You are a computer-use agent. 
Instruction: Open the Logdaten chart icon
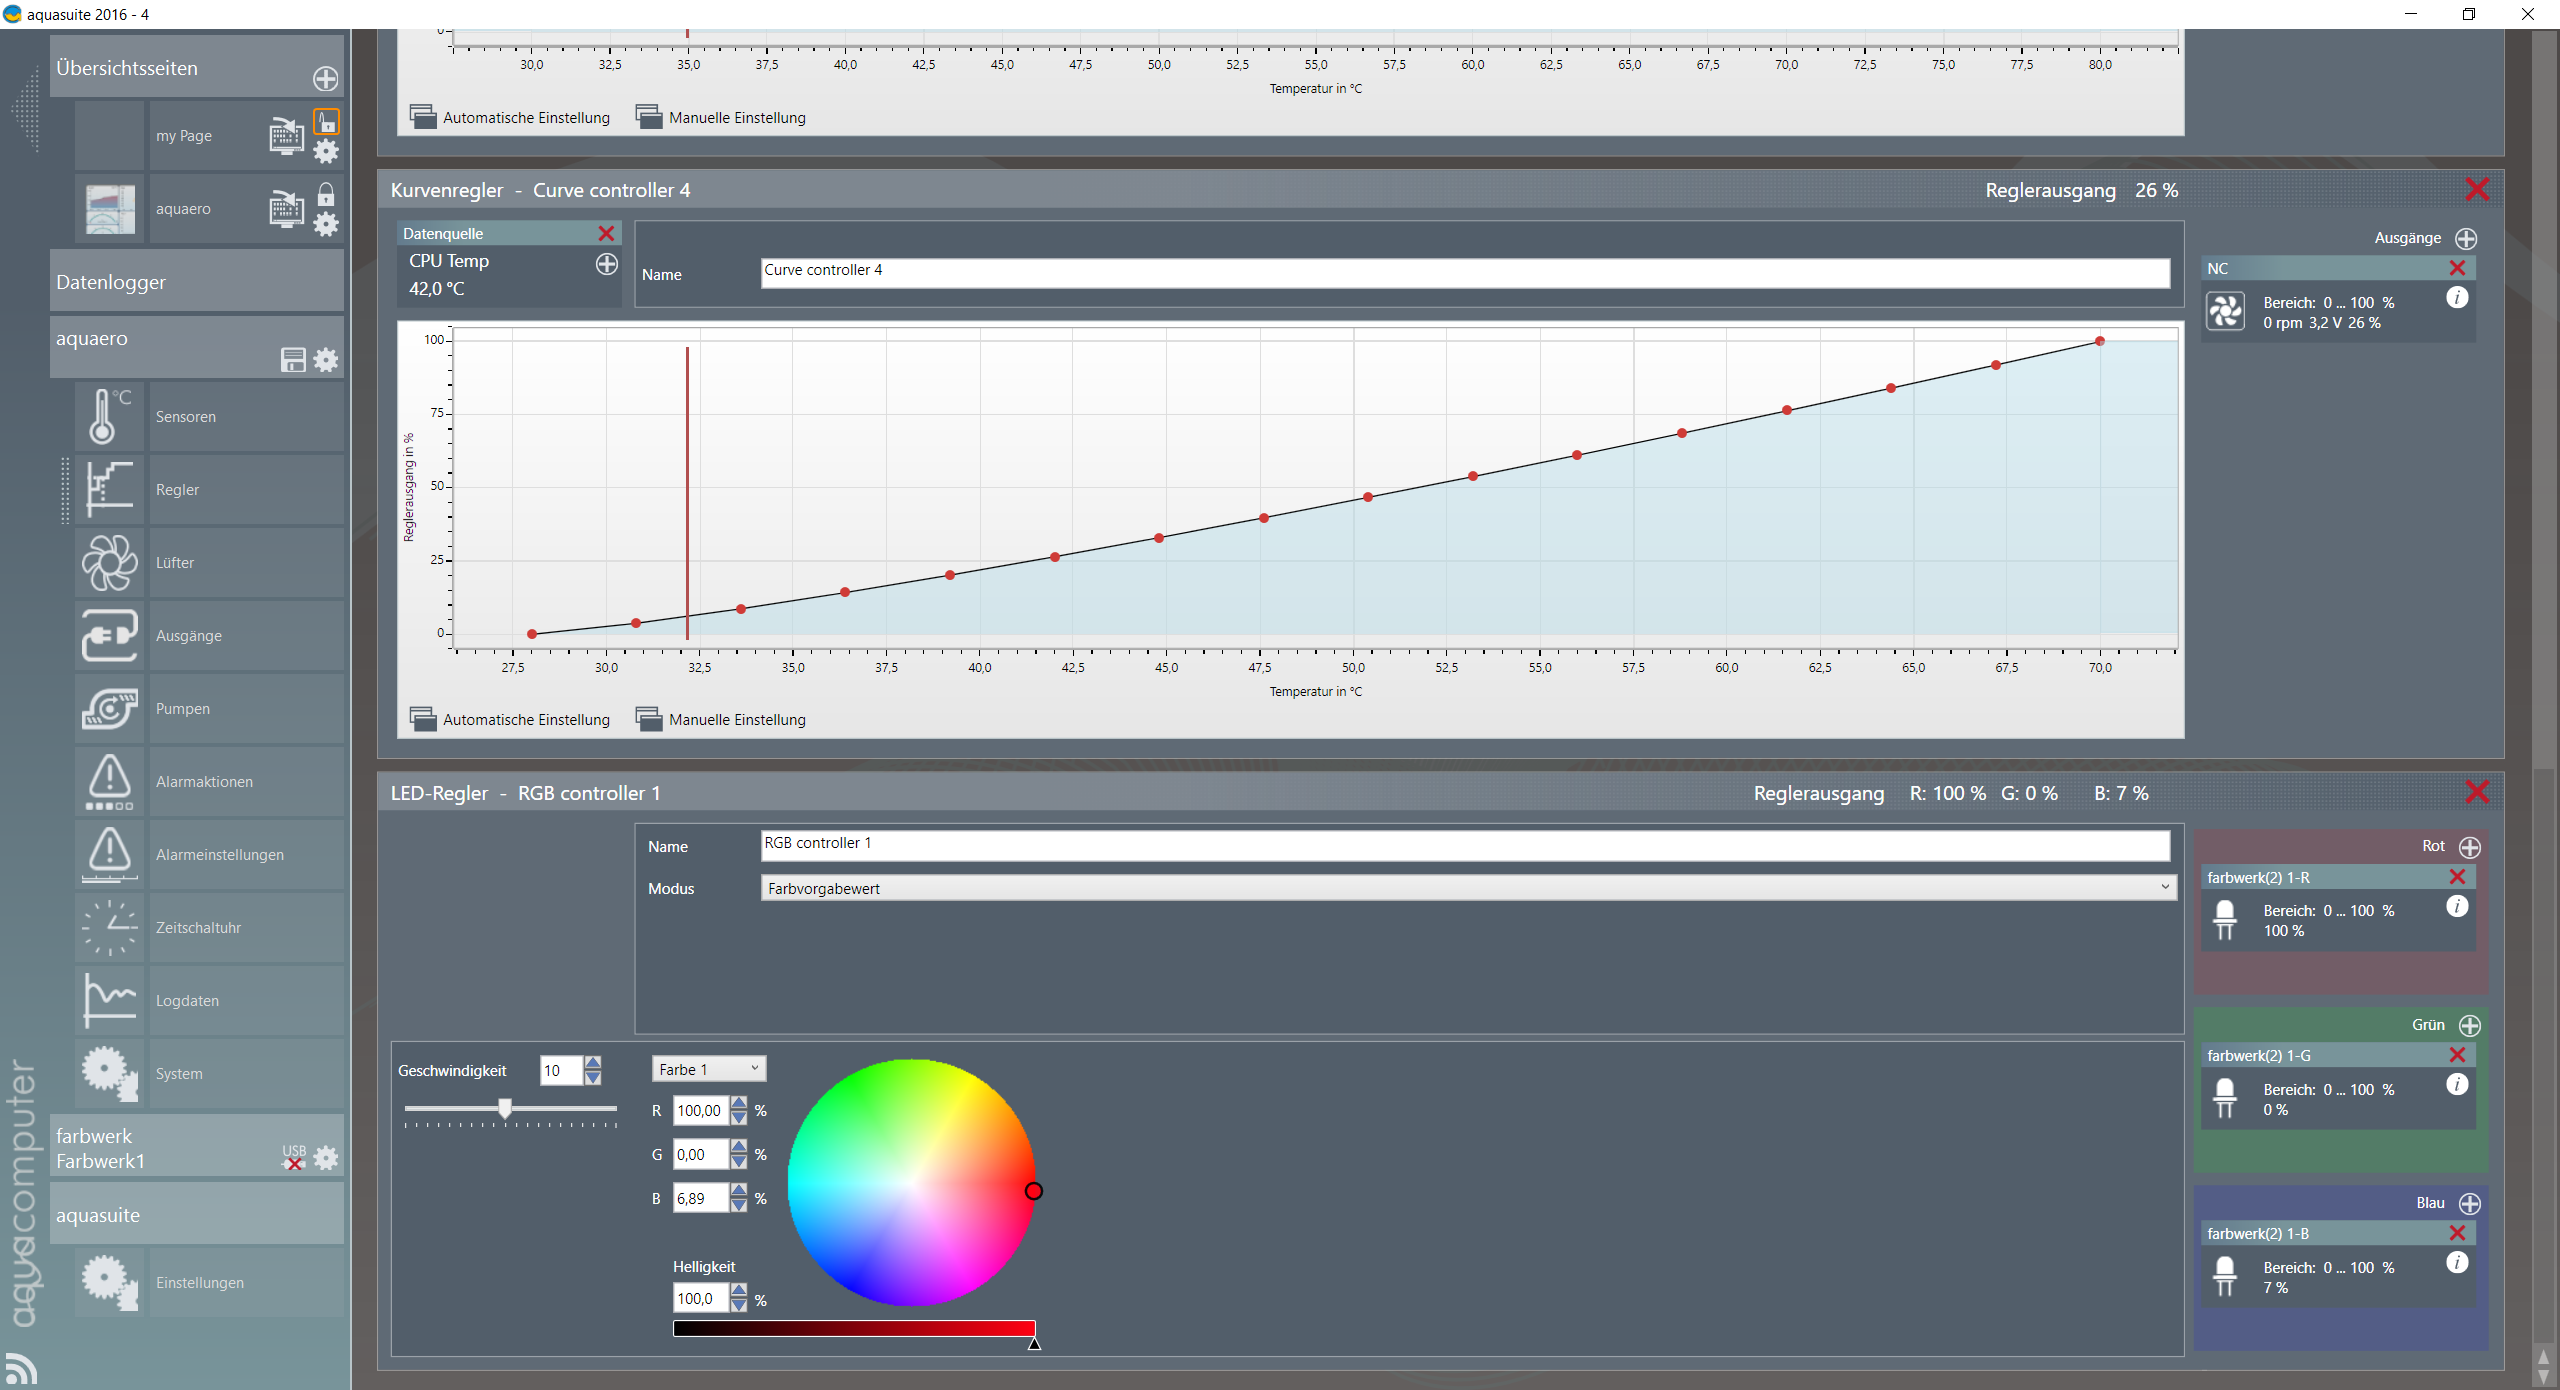[x=109, y=1001]
